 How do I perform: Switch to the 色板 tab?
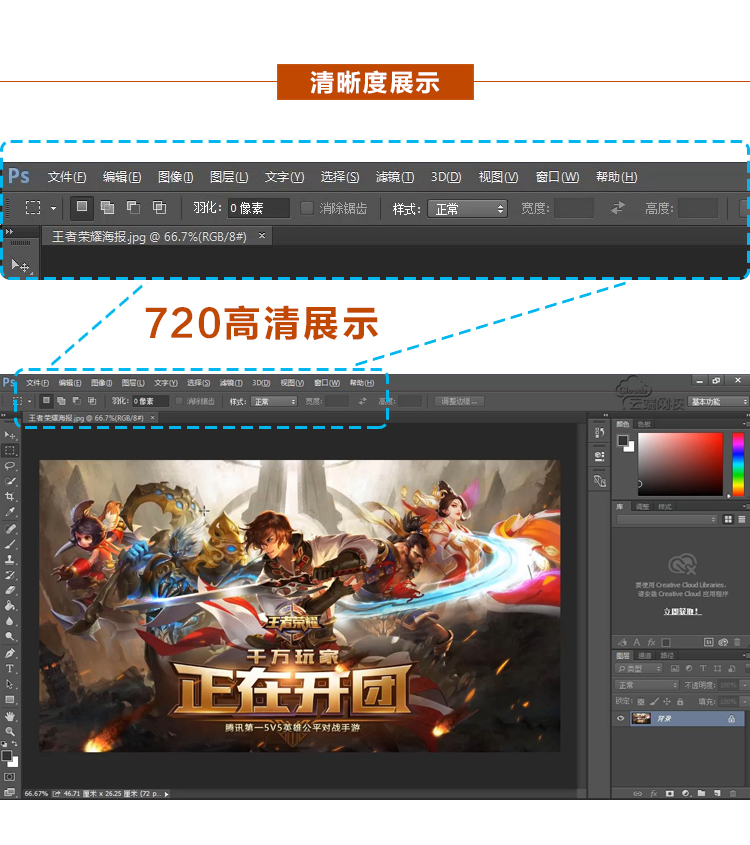pyautogui.click(x=644, y=424)
